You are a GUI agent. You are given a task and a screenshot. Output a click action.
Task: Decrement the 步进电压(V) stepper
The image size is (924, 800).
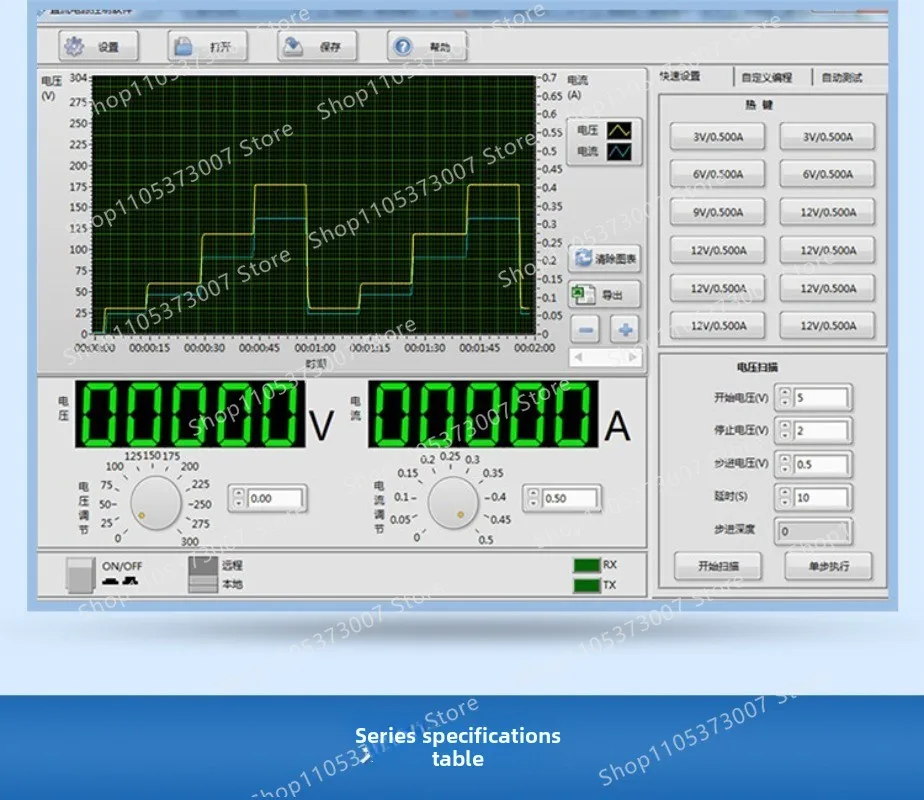pyautogui.click(x=784, y=470)
